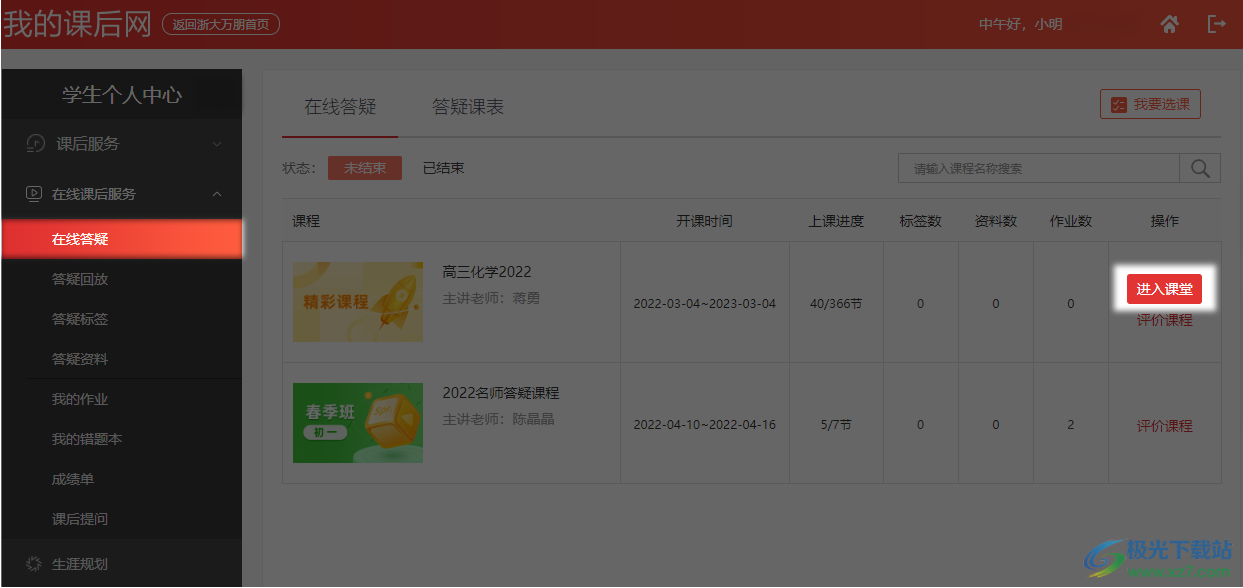This screenshot has width=1243, height=588.
Task: Filter by 未结束 status
Action: pos(365,168)
